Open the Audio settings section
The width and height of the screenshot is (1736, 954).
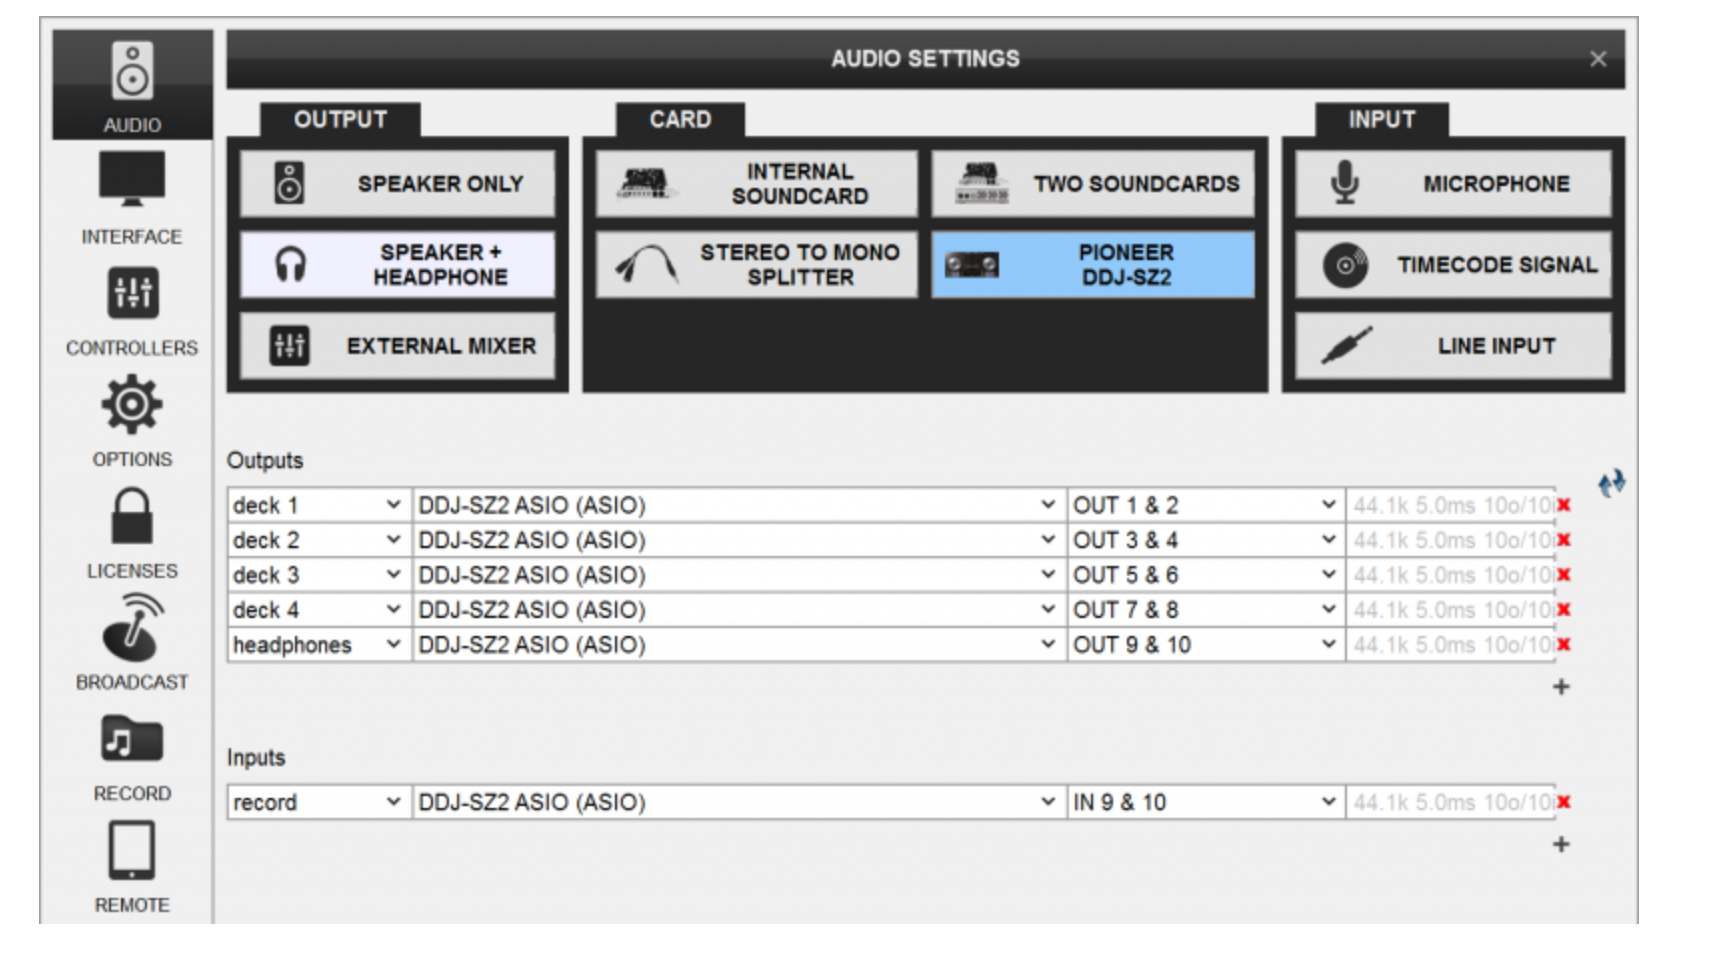pyautogui.click(x=132, y=86)
